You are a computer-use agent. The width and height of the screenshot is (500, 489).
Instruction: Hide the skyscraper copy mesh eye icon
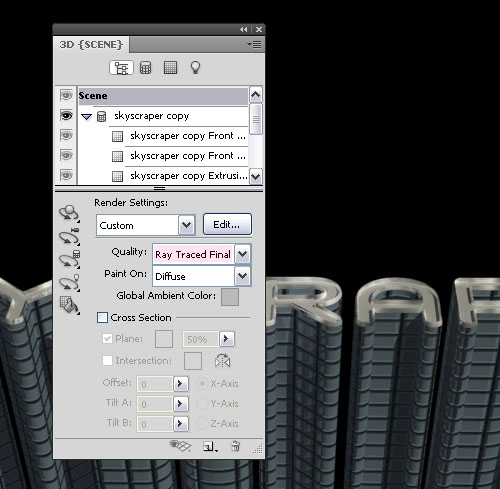click(x=66, y=116)
